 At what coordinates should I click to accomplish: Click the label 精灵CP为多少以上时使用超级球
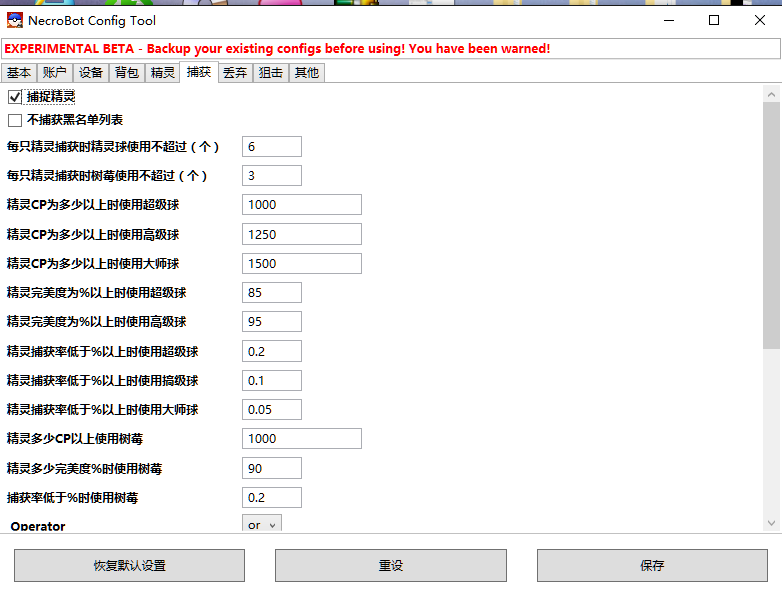pyautogui.click(x=93, y=204)
